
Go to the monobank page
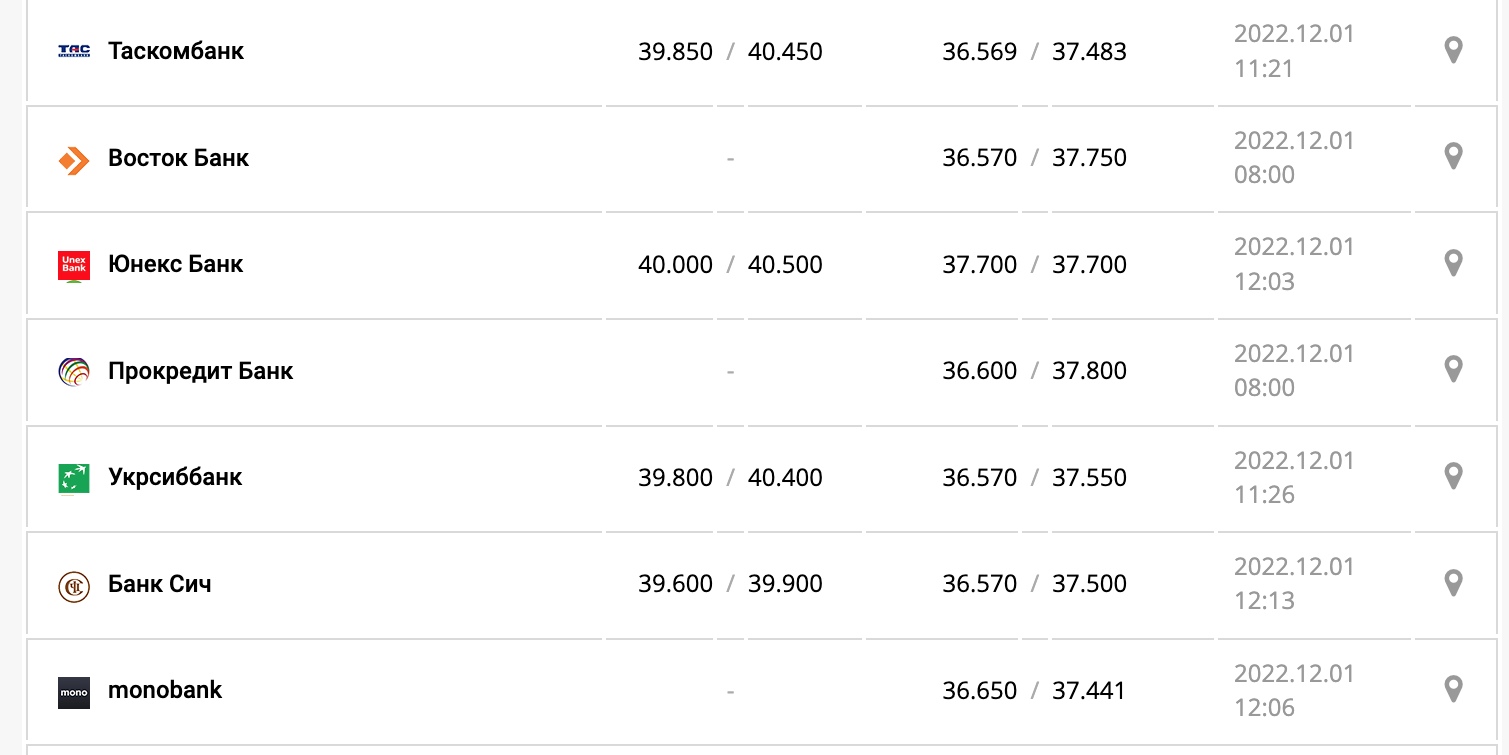point(165,690)
